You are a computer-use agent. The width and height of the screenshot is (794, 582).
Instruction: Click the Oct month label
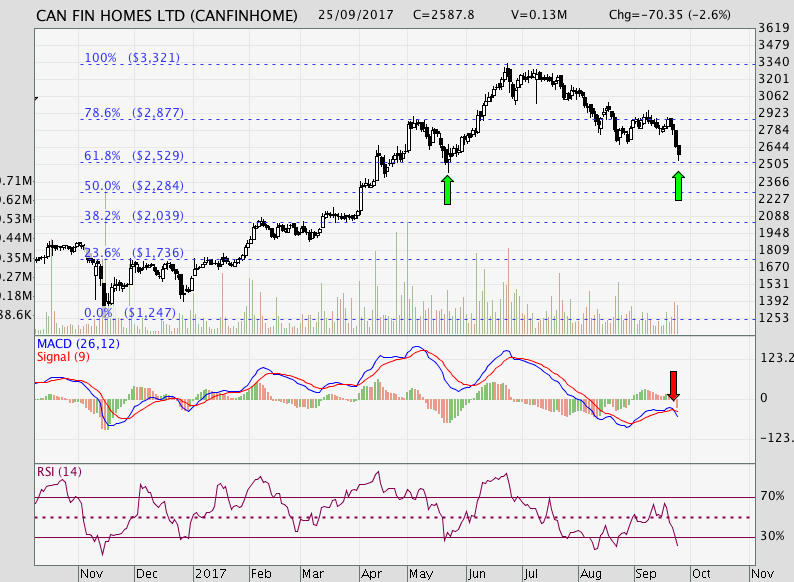coord(701,574)
